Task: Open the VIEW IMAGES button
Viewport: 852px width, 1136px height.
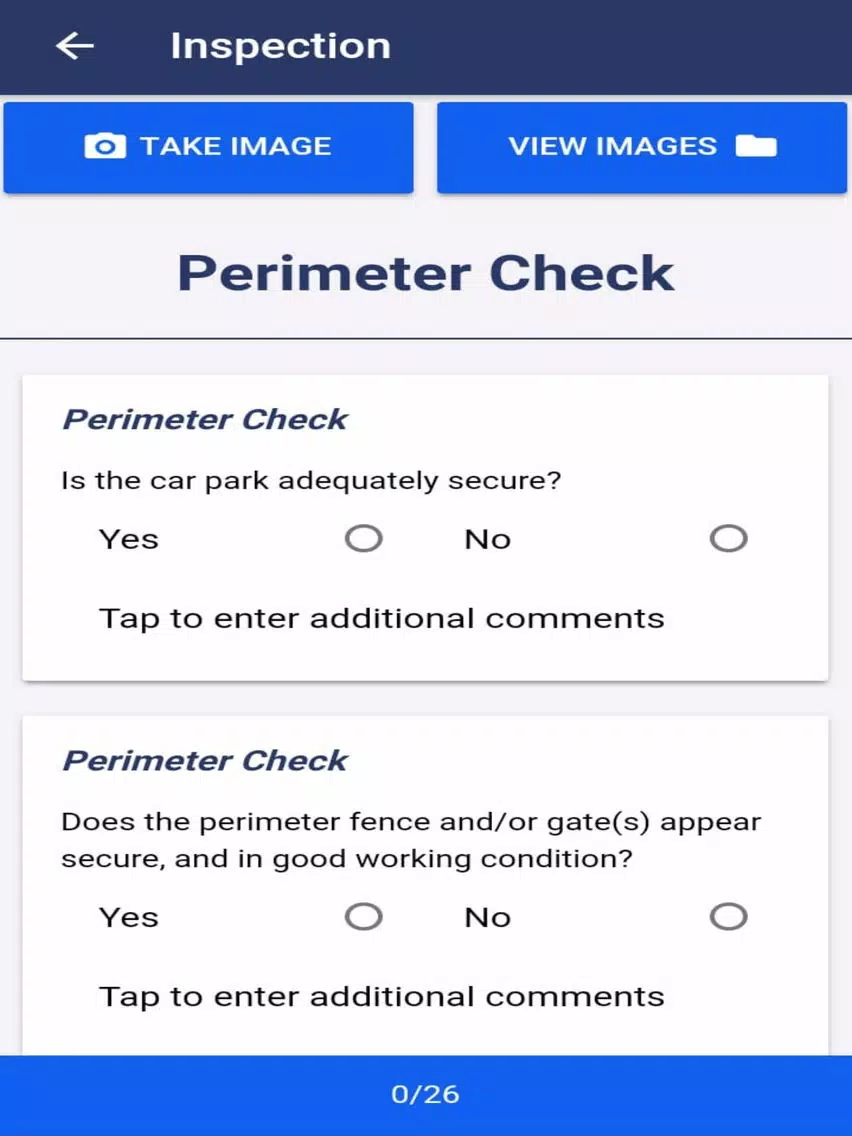Action: (642, 148)
